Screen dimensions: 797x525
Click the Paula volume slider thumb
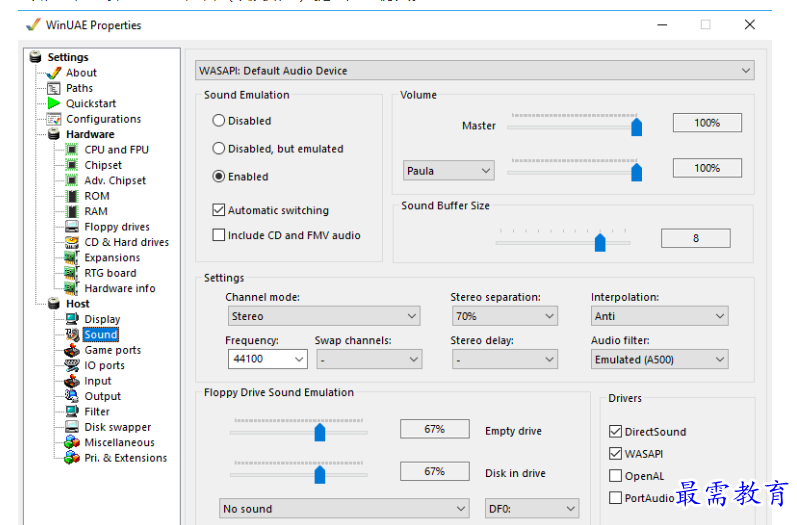(x=636, y=172)
